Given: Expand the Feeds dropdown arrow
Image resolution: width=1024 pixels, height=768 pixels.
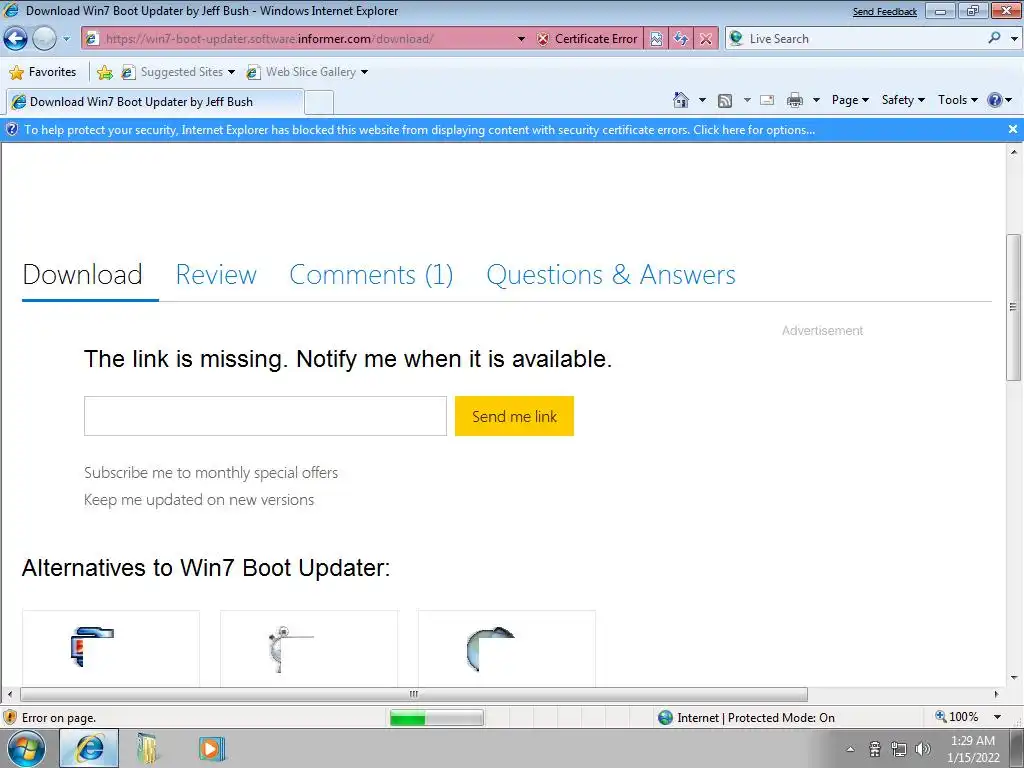Looking at the screenshot, I should [x=746, y=101].
